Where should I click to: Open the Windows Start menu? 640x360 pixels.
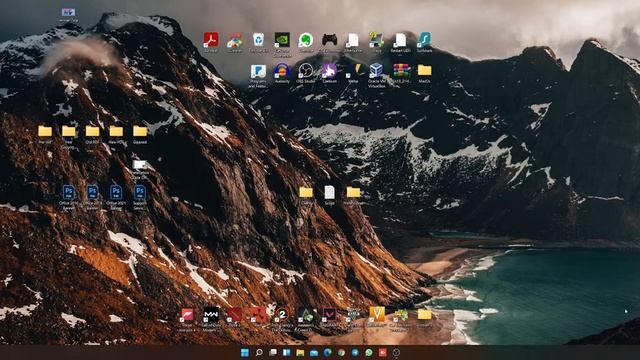point(245,353)
